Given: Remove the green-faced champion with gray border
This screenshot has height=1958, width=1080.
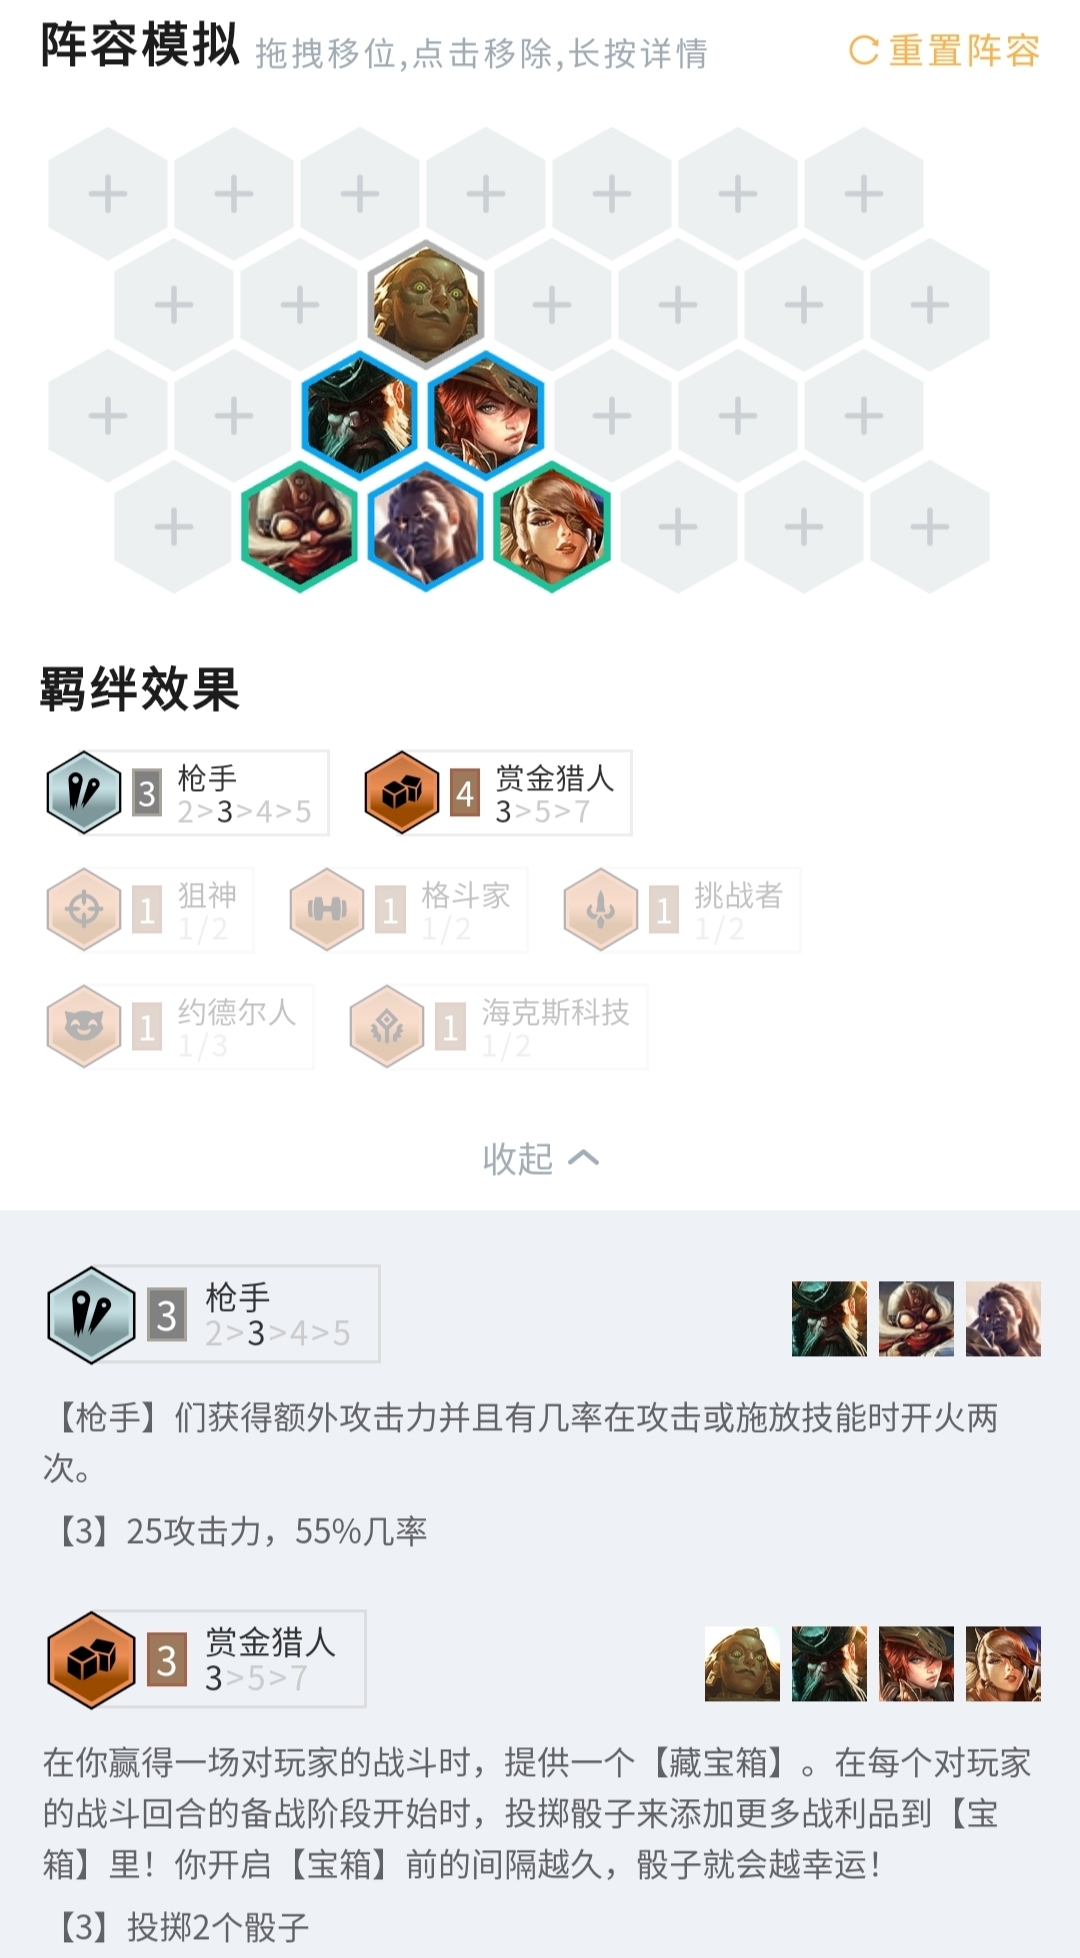Looking at the screenshot, I should pos(426,304).
